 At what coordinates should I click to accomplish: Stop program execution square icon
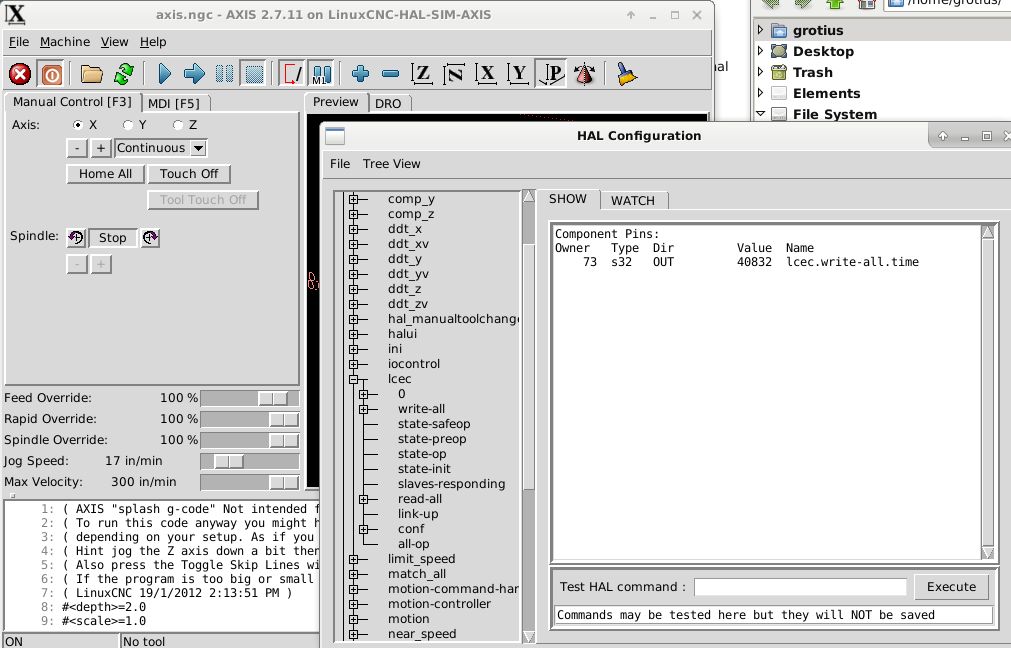pos(255,74)
